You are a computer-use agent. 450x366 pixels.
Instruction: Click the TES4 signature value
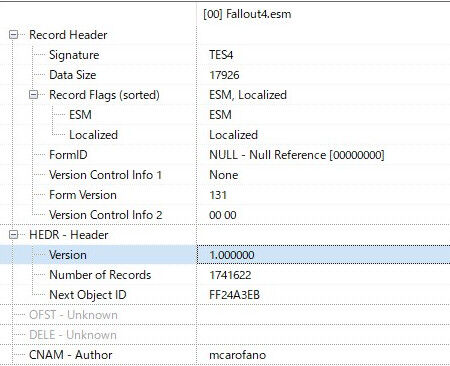[221, 55]
